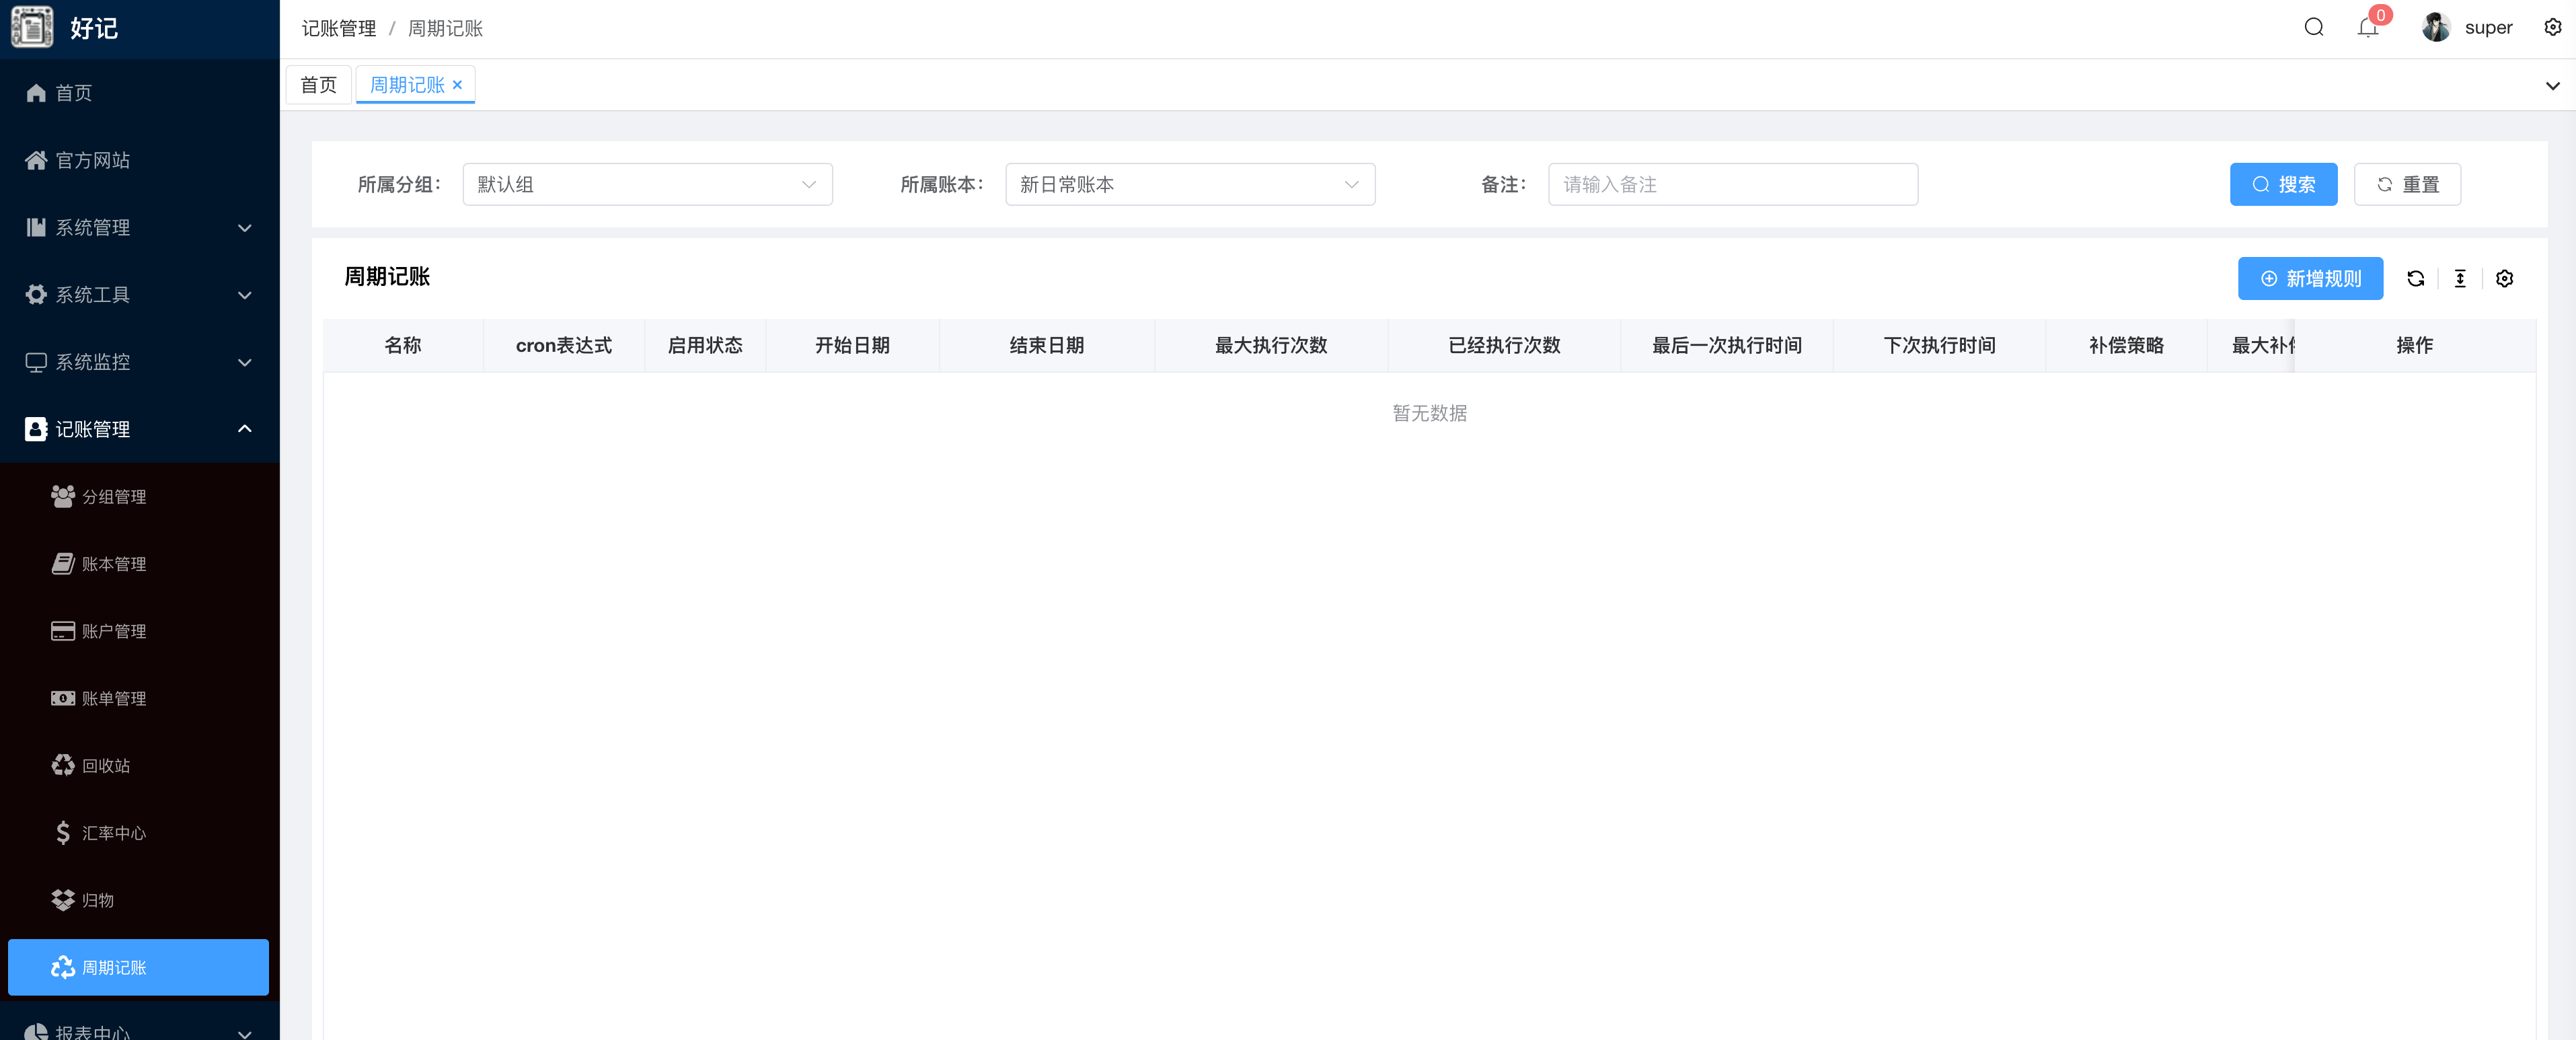Open 回收站 in the sidebar

106,765
